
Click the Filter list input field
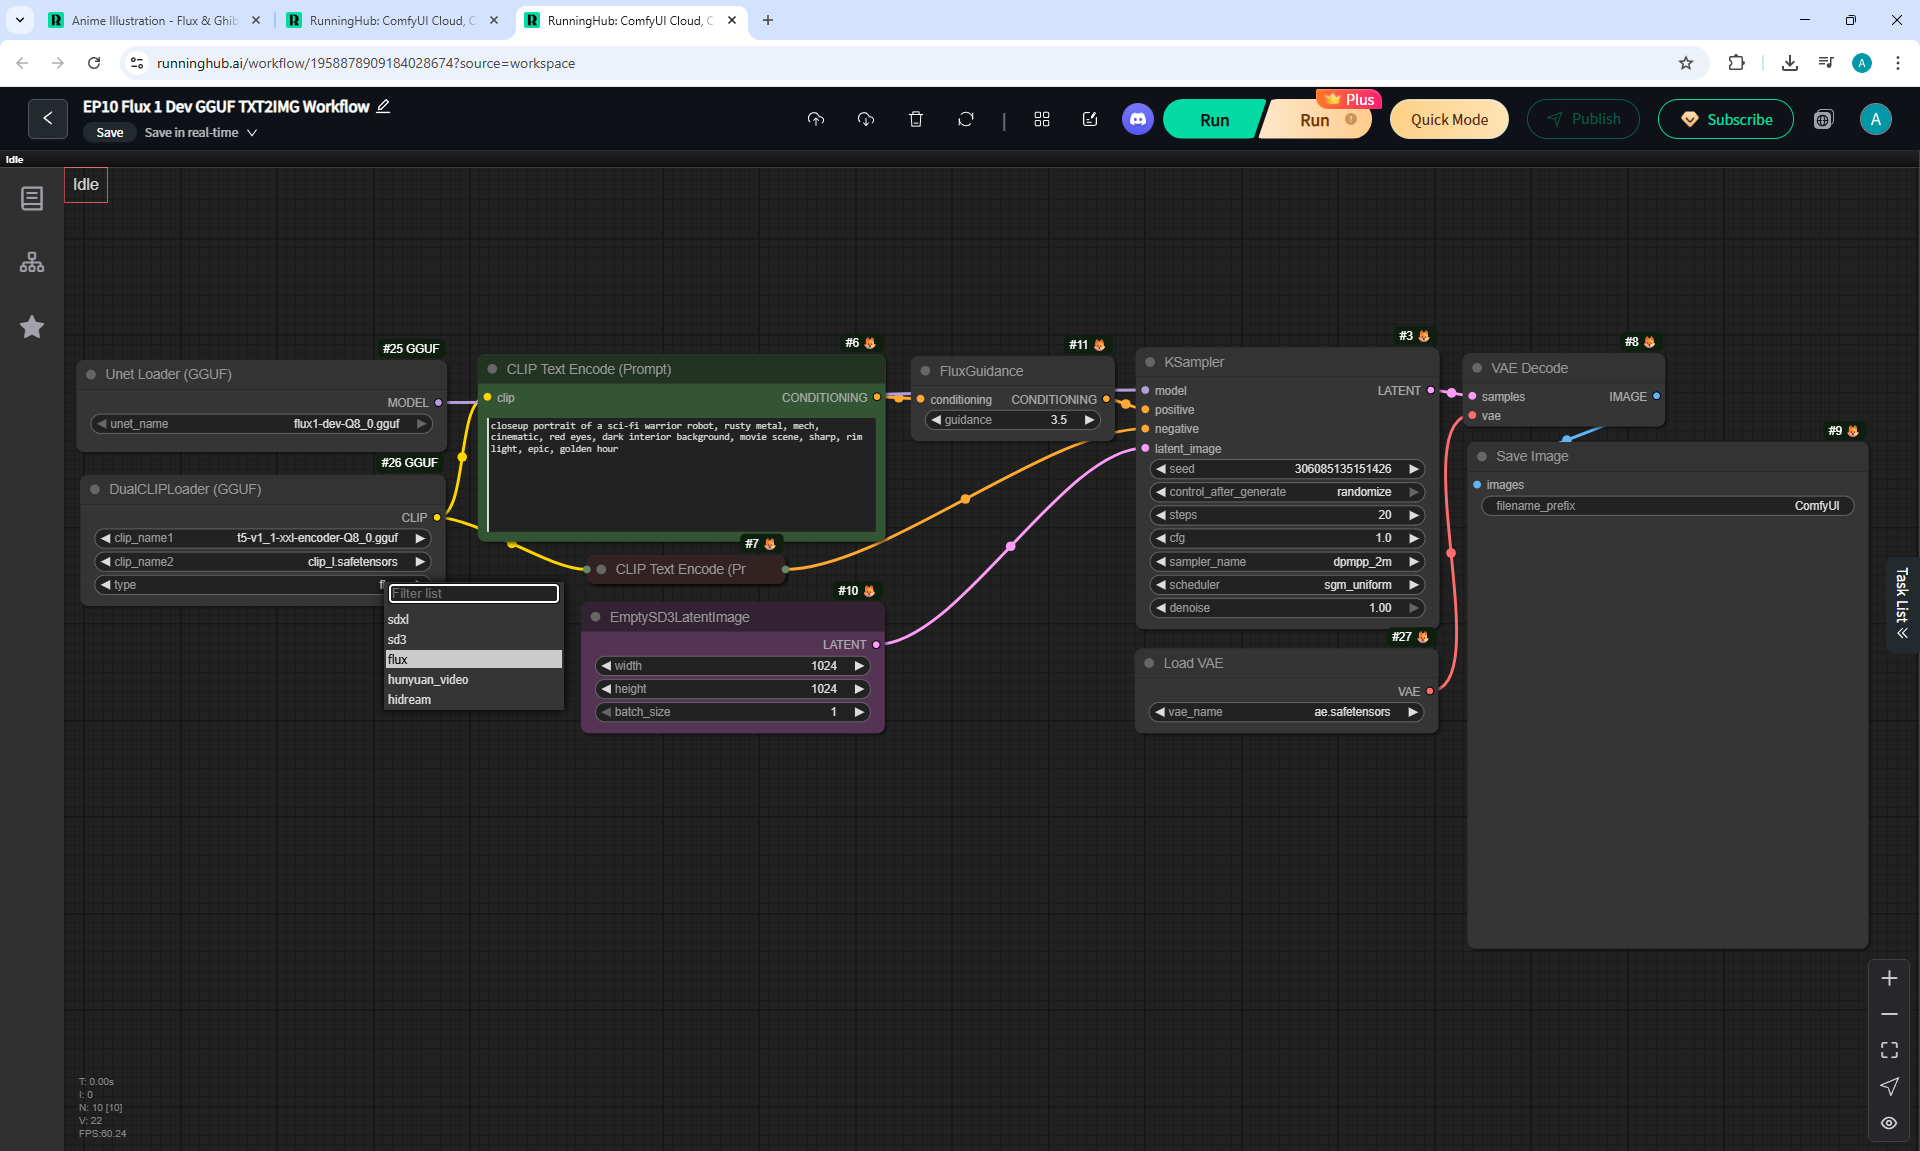tap(473, 594)
